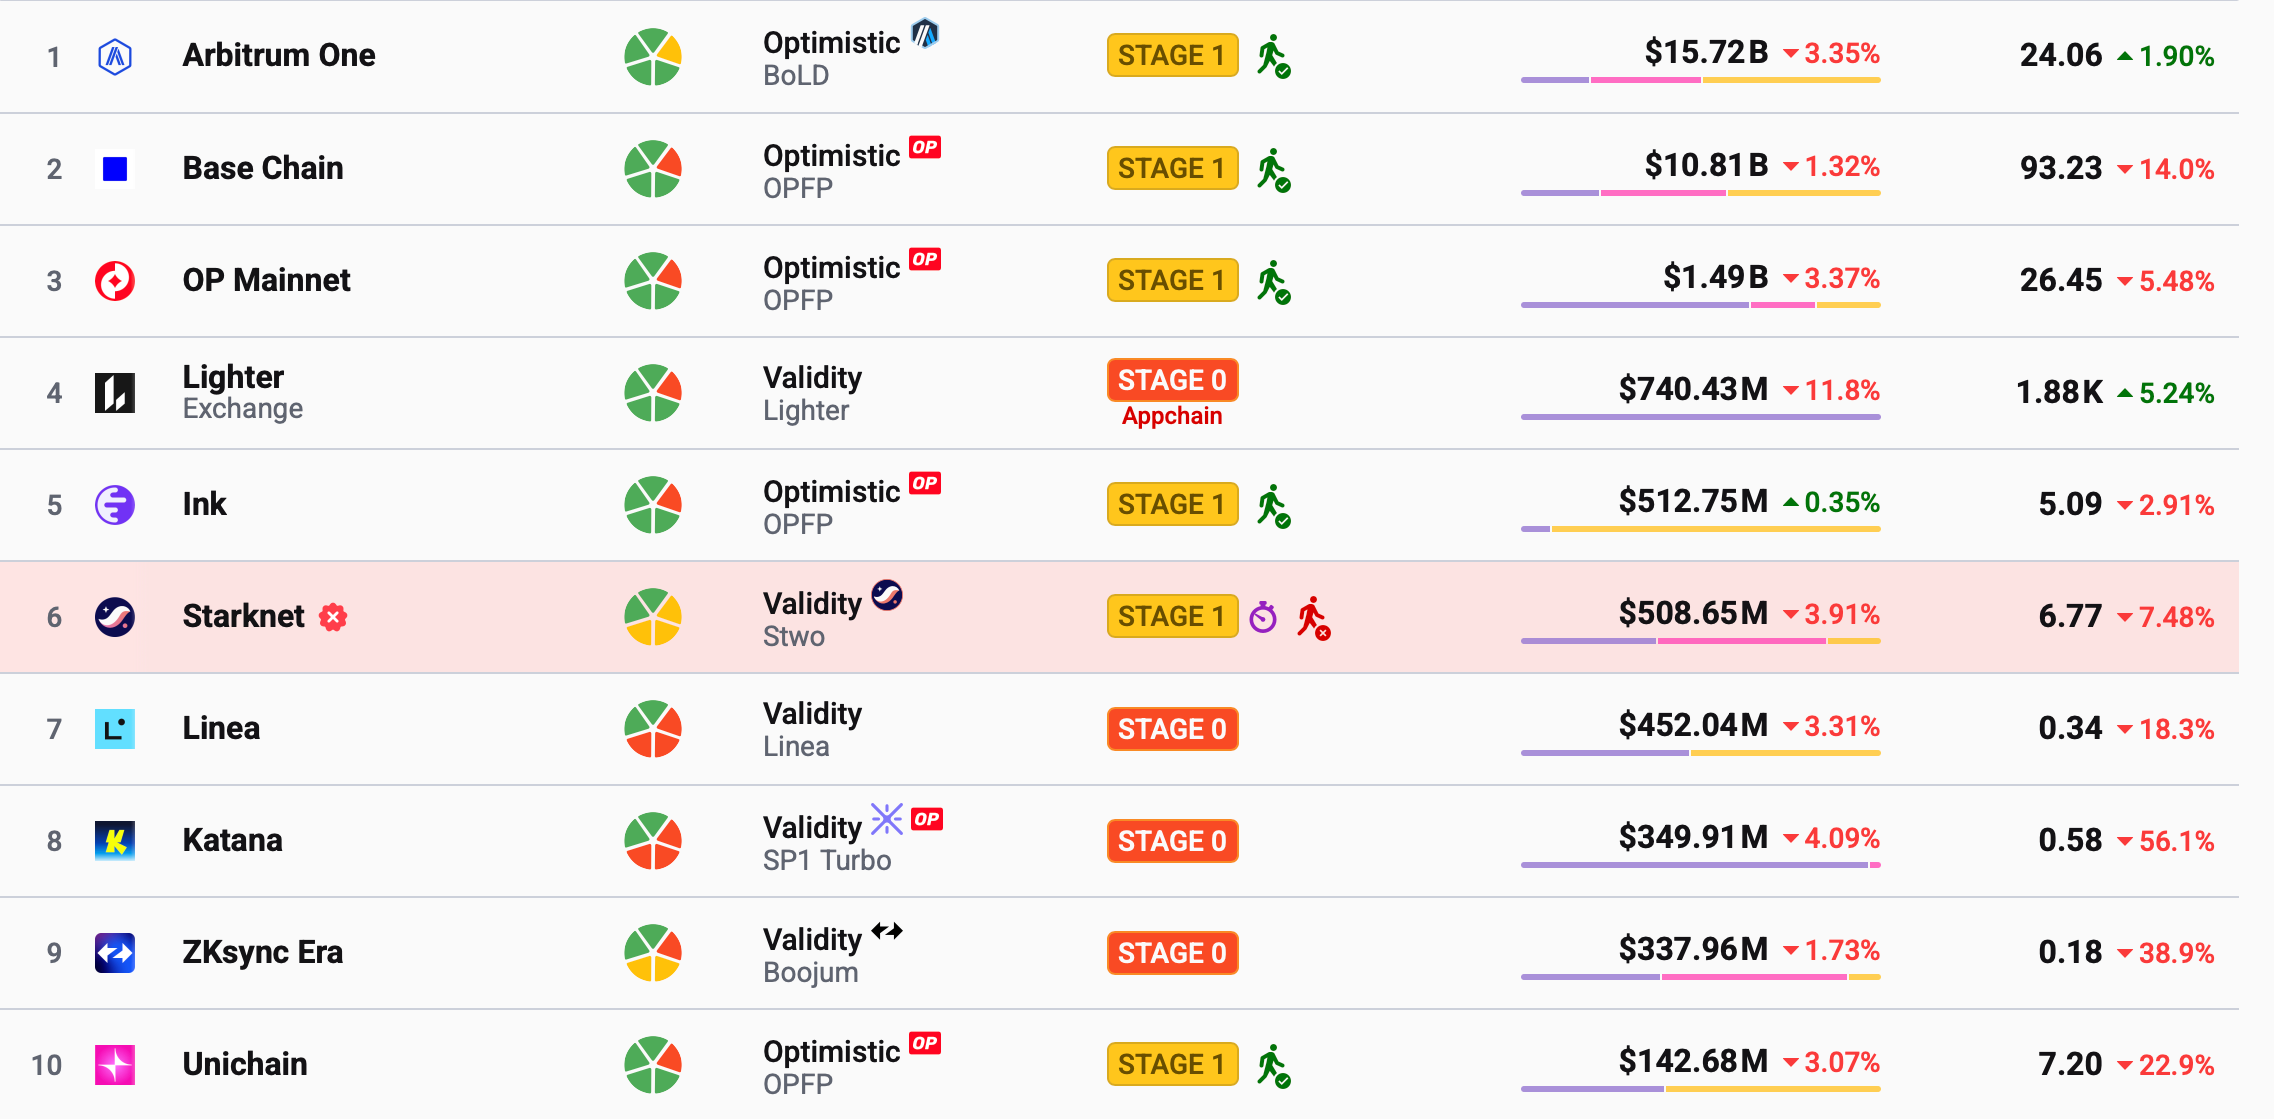Click the stopwatch icon in Starknet's row
This screenshot has height=1119, width=2274.
point(1265,616)
